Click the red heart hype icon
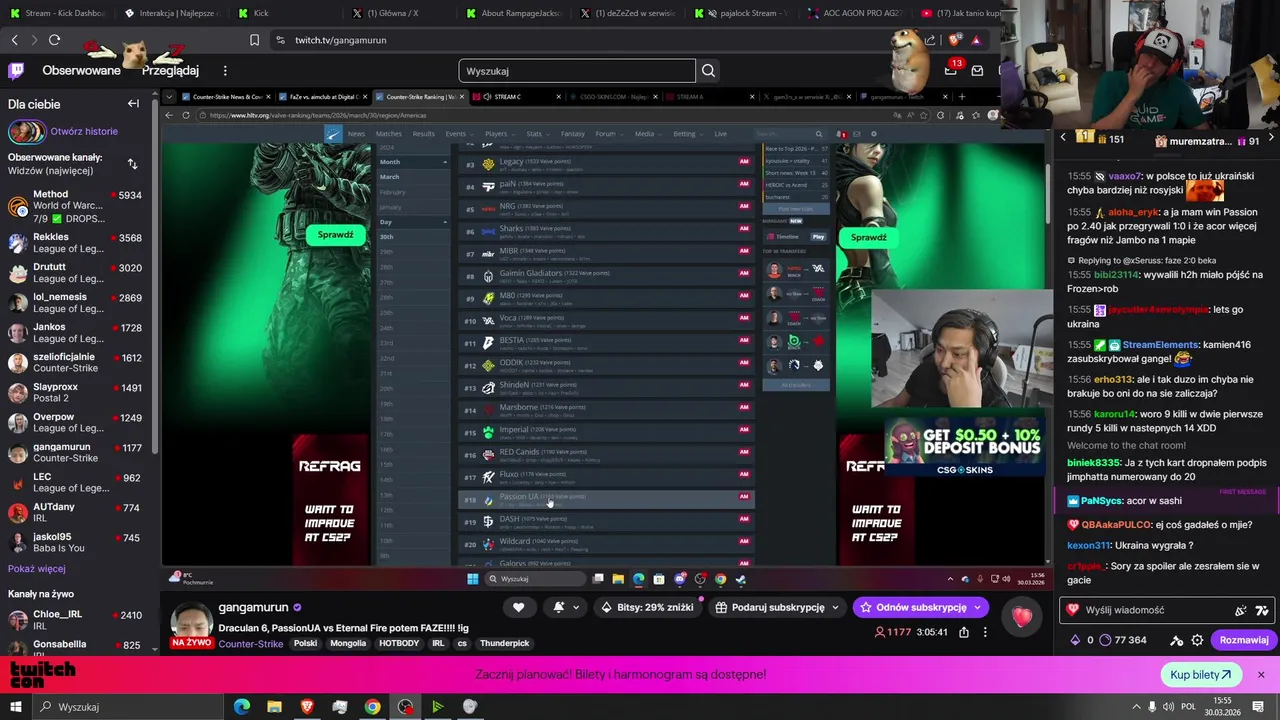 tap(1021, 617)
